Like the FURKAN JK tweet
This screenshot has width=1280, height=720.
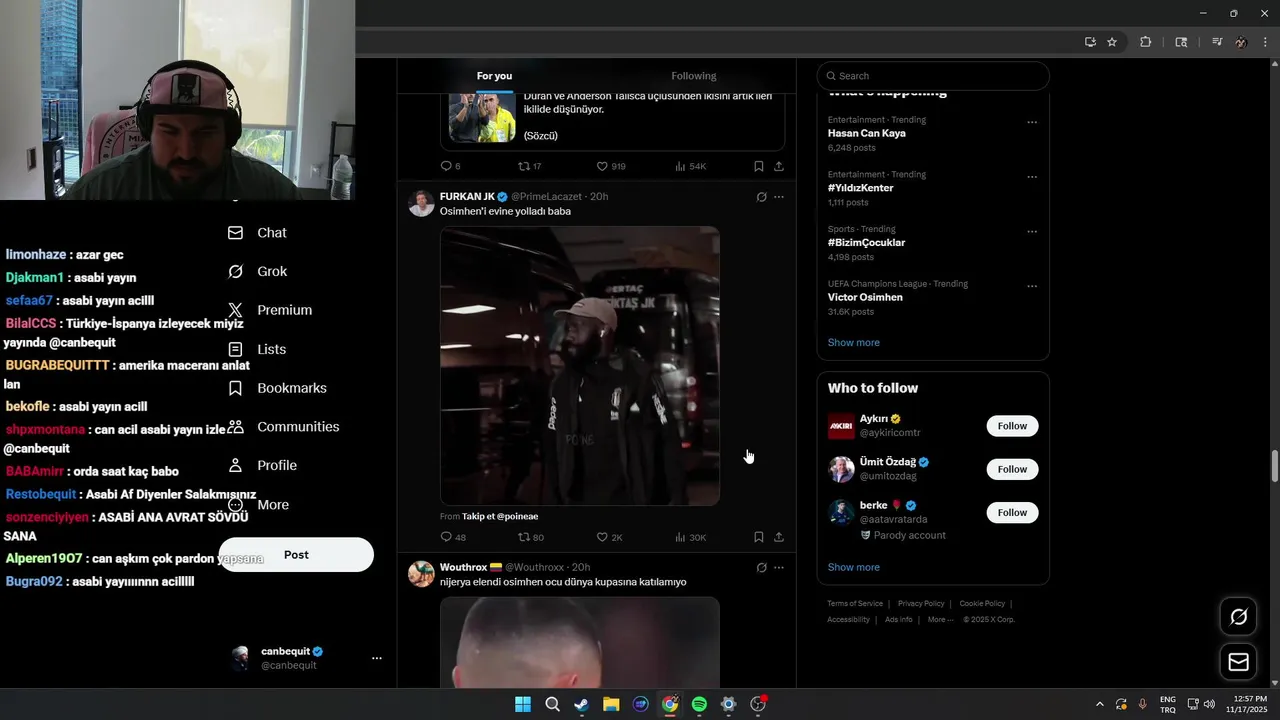click(609, 537)
